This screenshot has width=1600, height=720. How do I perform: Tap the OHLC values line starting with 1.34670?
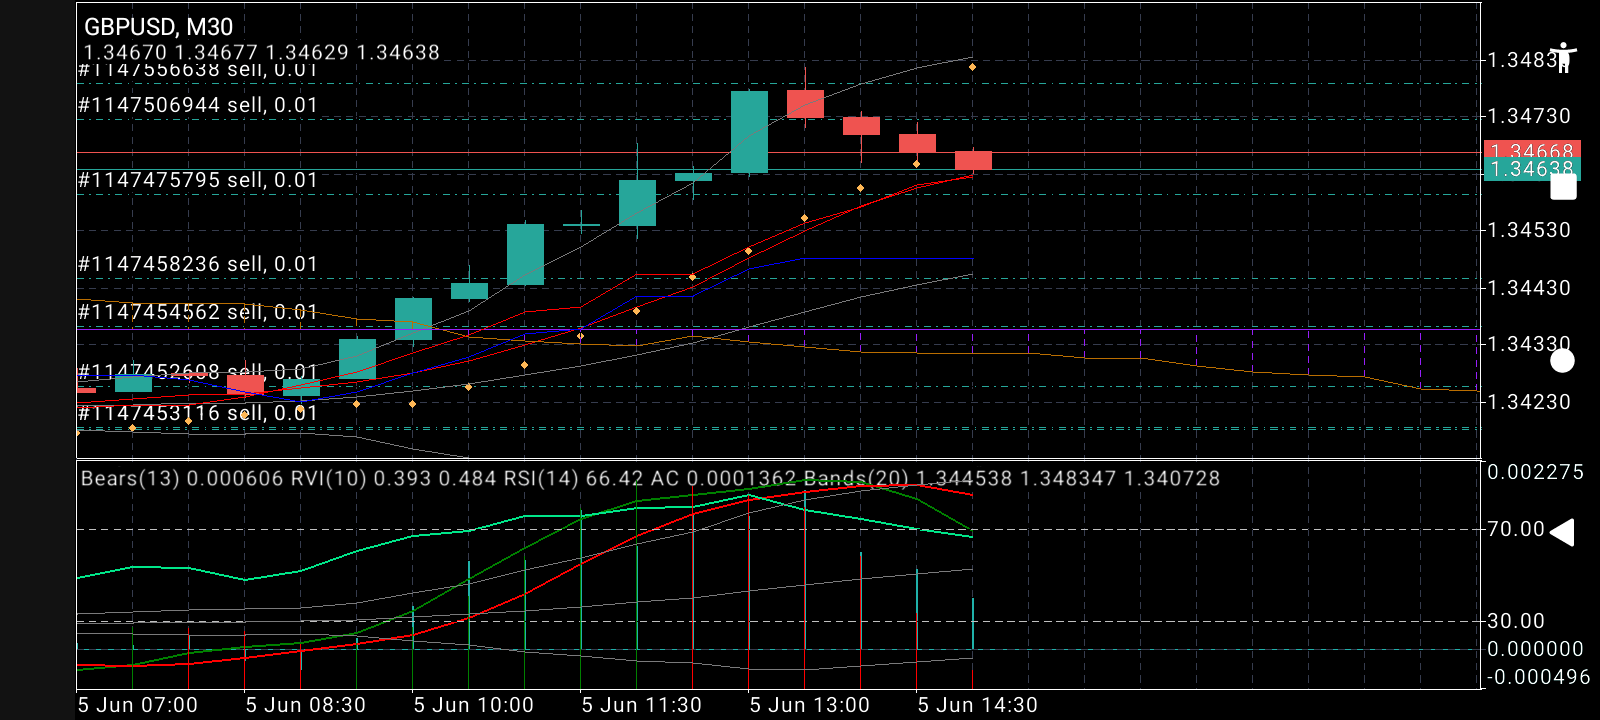coord(261,52)
